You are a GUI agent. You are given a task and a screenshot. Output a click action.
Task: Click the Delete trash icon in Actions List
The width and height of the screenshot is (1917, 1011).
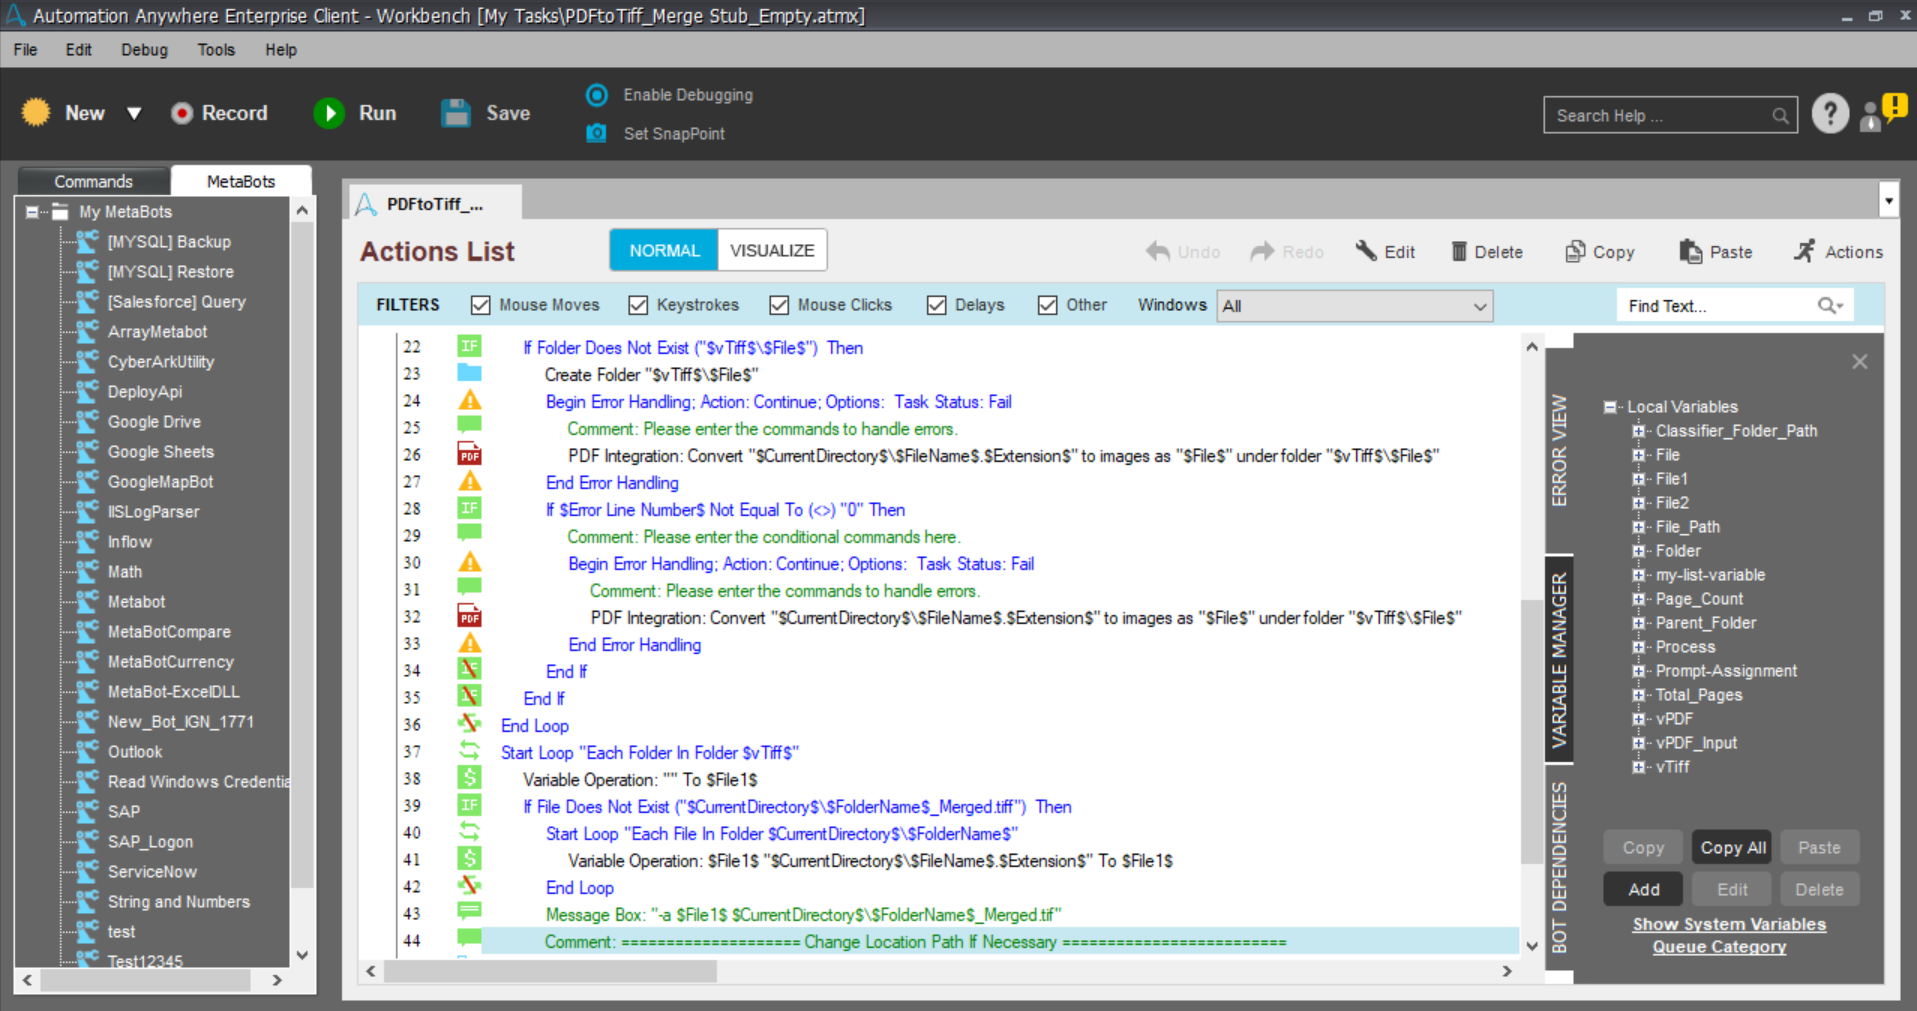coord(1459,252)
